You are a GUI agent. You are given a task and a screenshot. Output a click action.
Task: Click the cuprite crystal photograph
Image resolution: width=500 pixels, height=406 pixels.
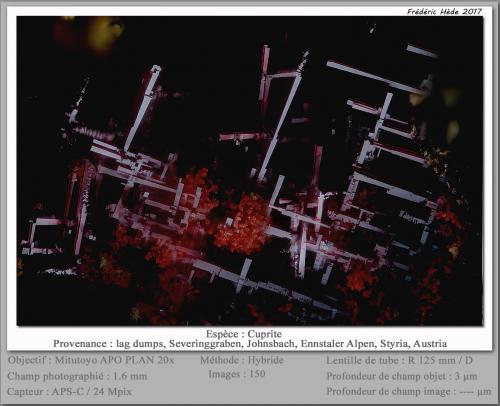pos(250,171)
